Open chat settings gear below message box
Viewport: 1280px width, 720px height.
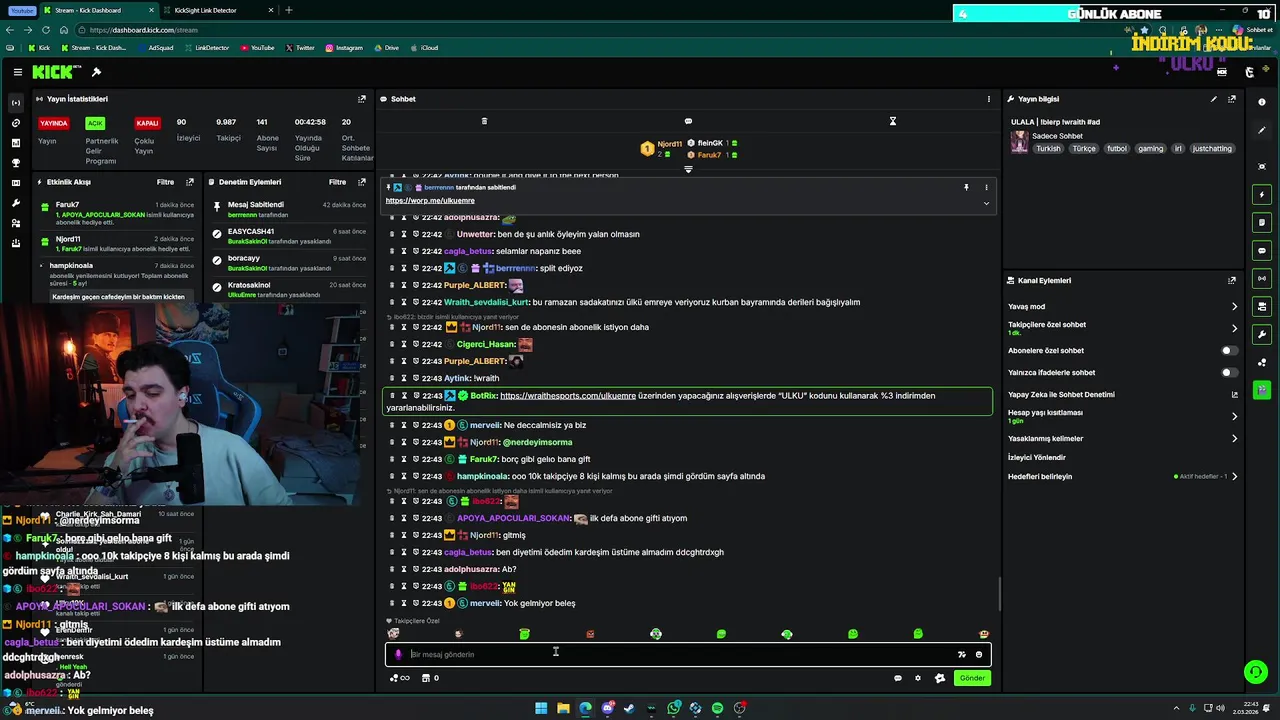tap(918, 678)
